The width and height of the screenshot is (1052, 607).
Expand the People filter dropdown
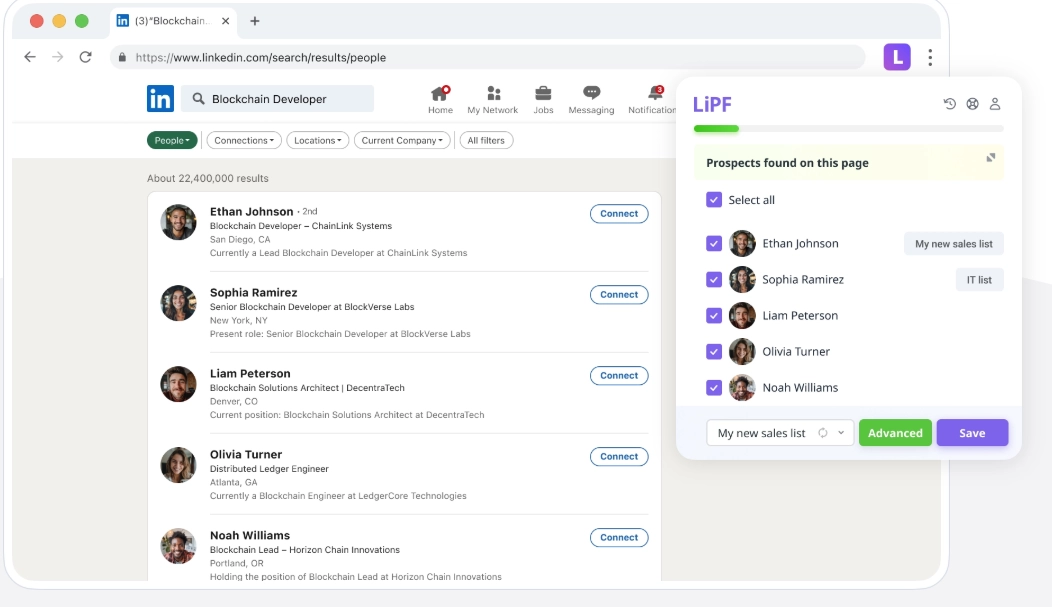(172, 140)
